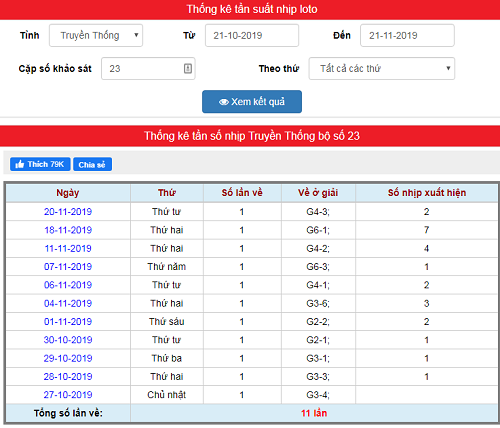Open the 28-10-2019 date link

click(x=68, y=377)
